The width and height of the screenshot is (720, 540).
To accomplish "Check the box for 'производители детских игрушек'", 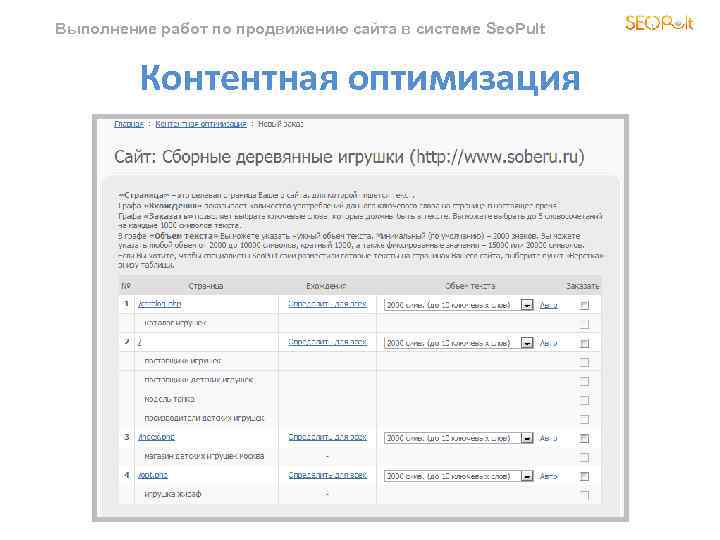I will point(584,419).
